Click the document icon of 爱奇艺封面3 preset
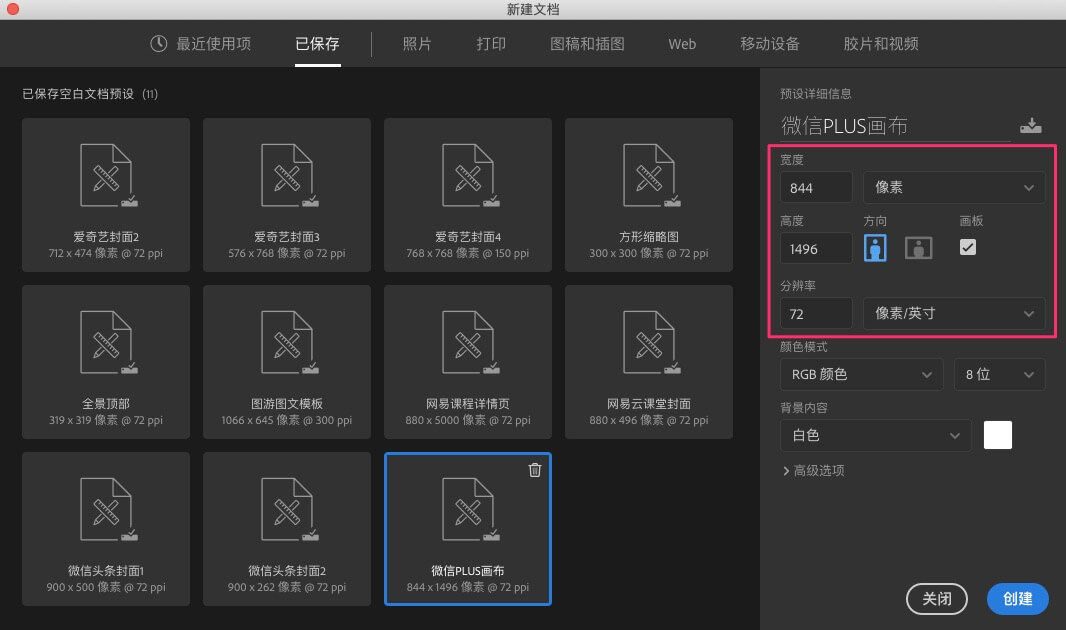This screenshot has height=630, width=1066. 289,175
